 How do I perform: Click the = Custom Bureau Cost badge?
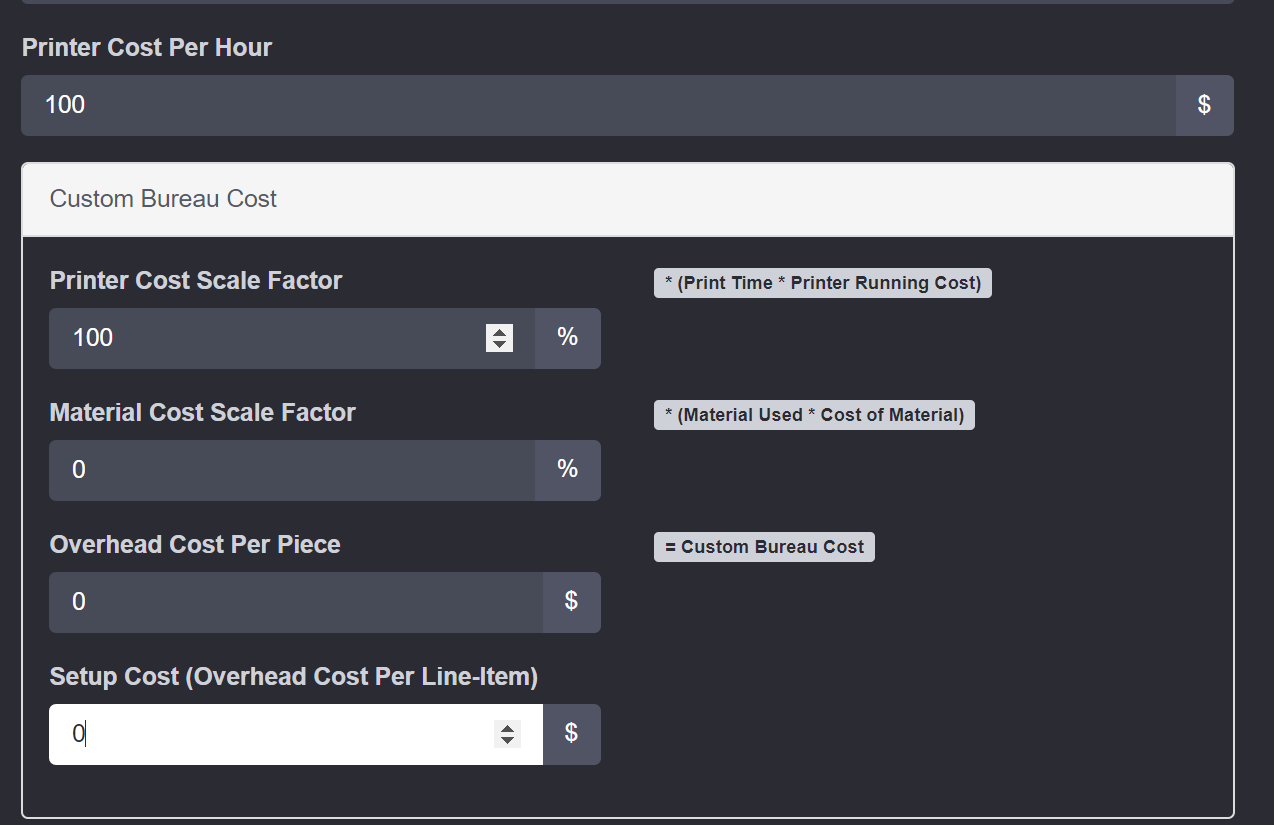(764, 547)
